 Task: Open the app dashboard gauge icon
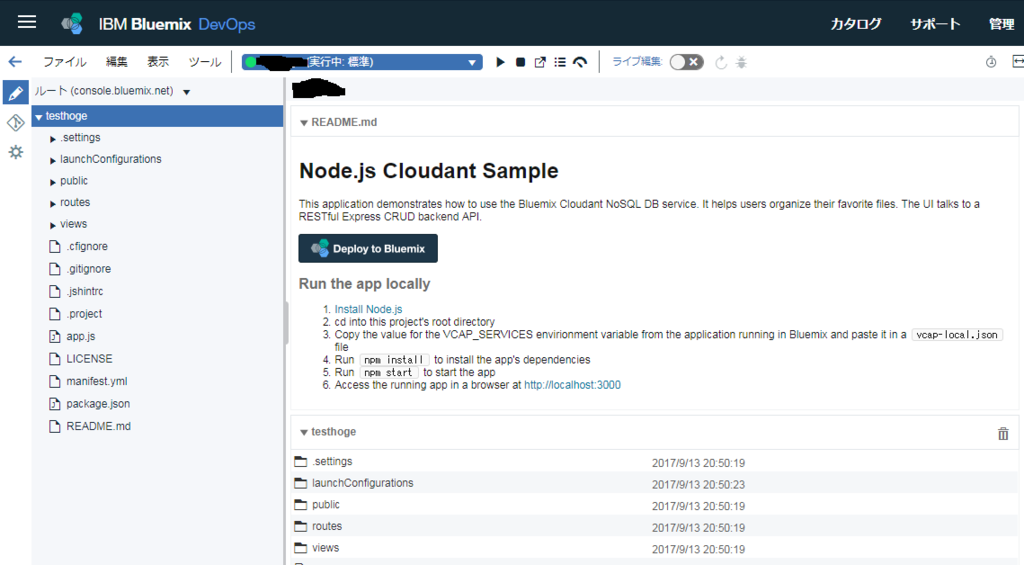tap(580, 62)
